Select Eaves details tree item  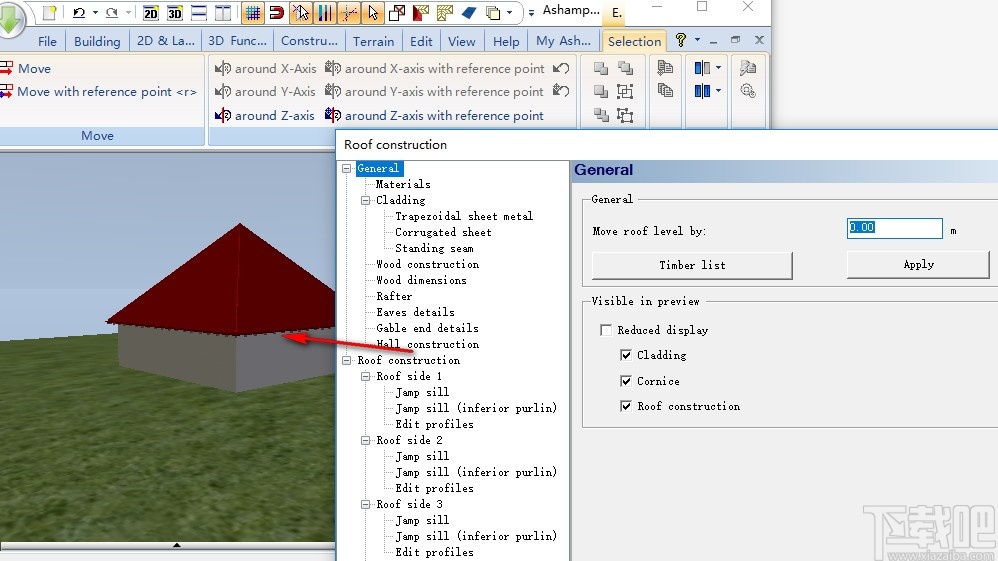(416, 312)
